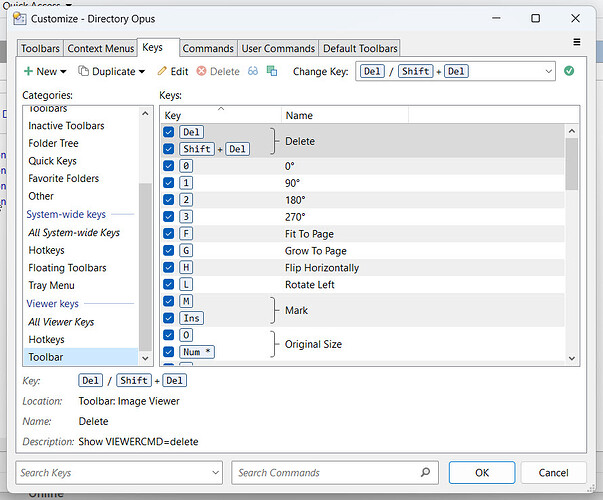
Task: Open the New dropdown menu
Action: click(x=45, y=72)
